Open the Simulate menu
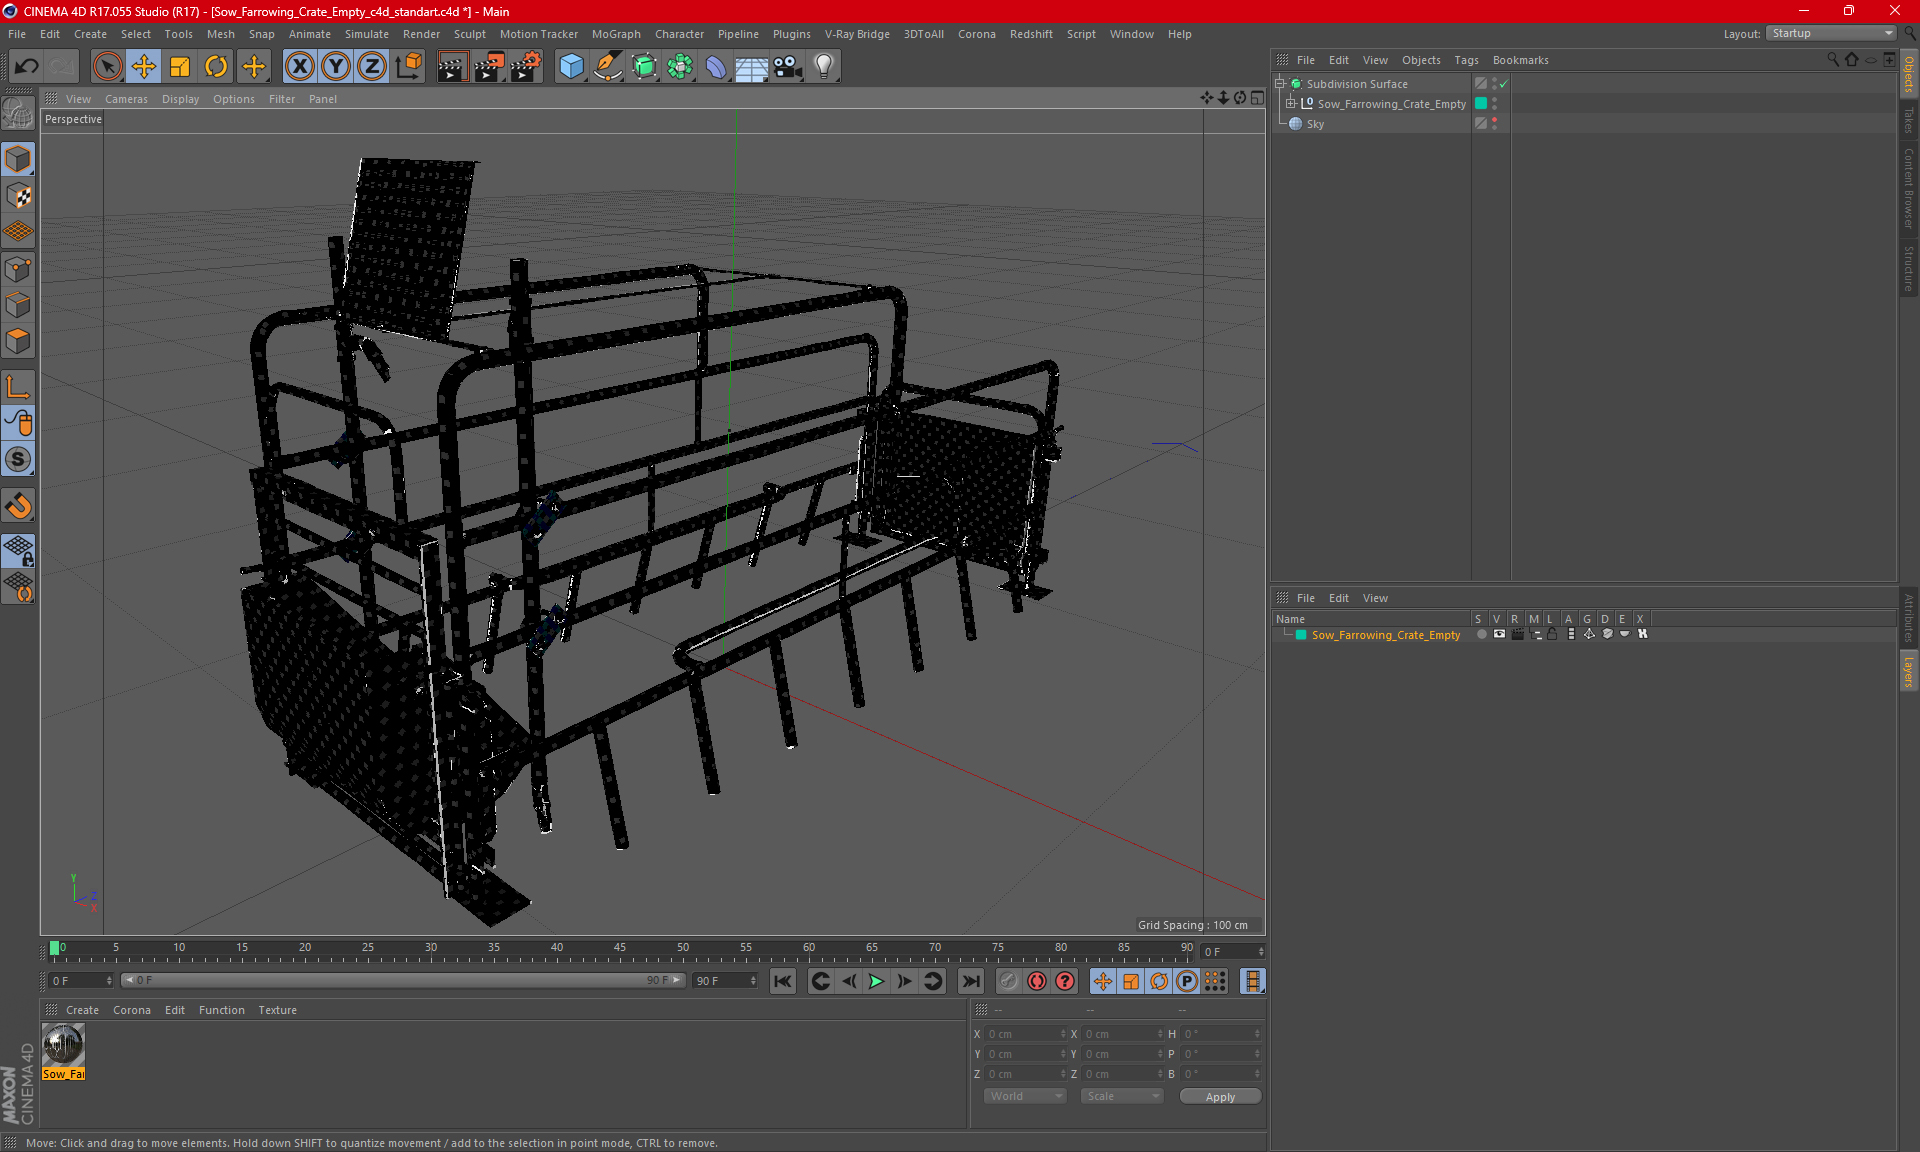 366,34
